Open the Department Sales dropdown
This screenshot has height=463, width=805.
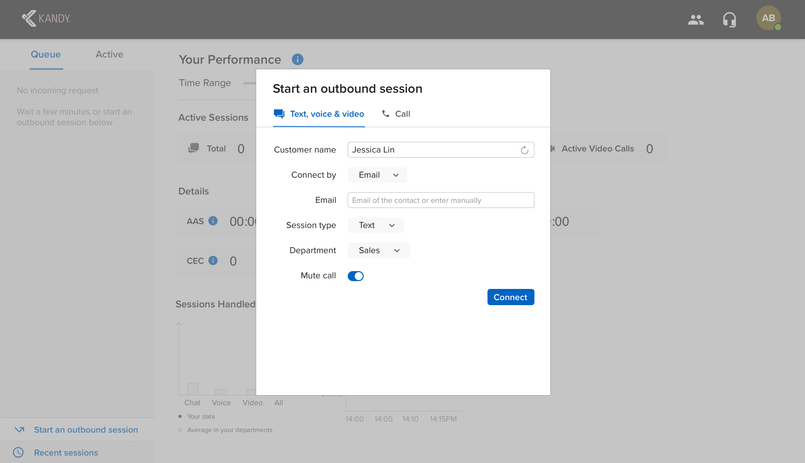[x=378, y=250]
